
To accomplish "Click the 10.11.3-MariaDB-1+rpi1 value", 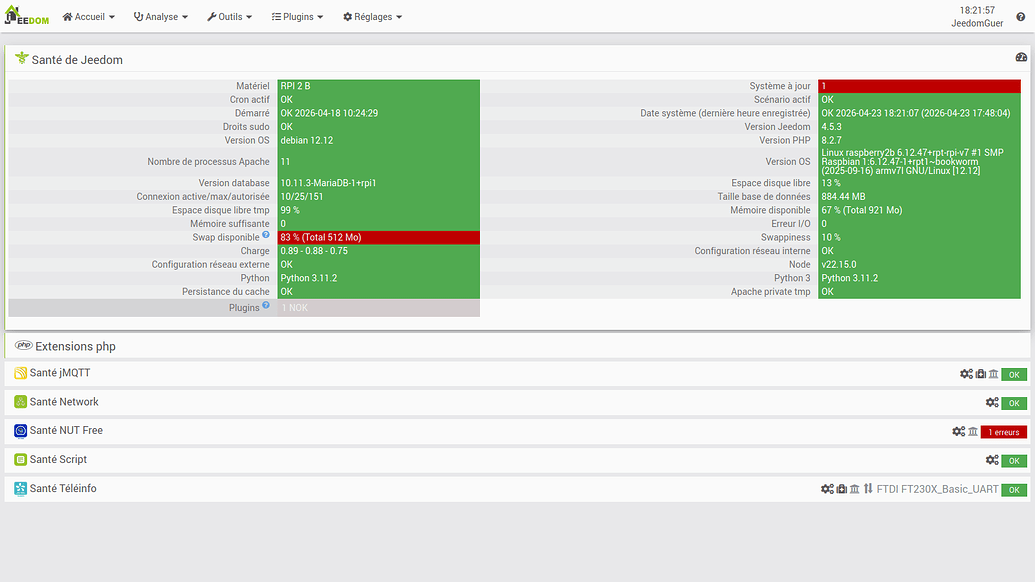I will point(378,183).
